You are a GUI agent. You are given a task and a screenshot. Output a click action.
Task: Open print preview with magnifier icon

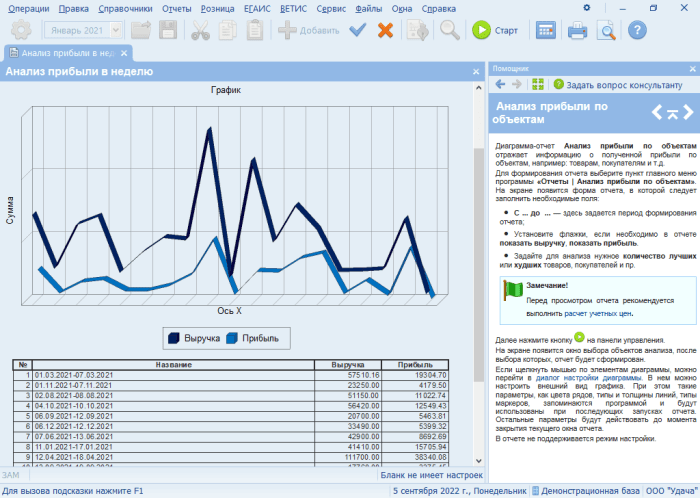point(606,30)
